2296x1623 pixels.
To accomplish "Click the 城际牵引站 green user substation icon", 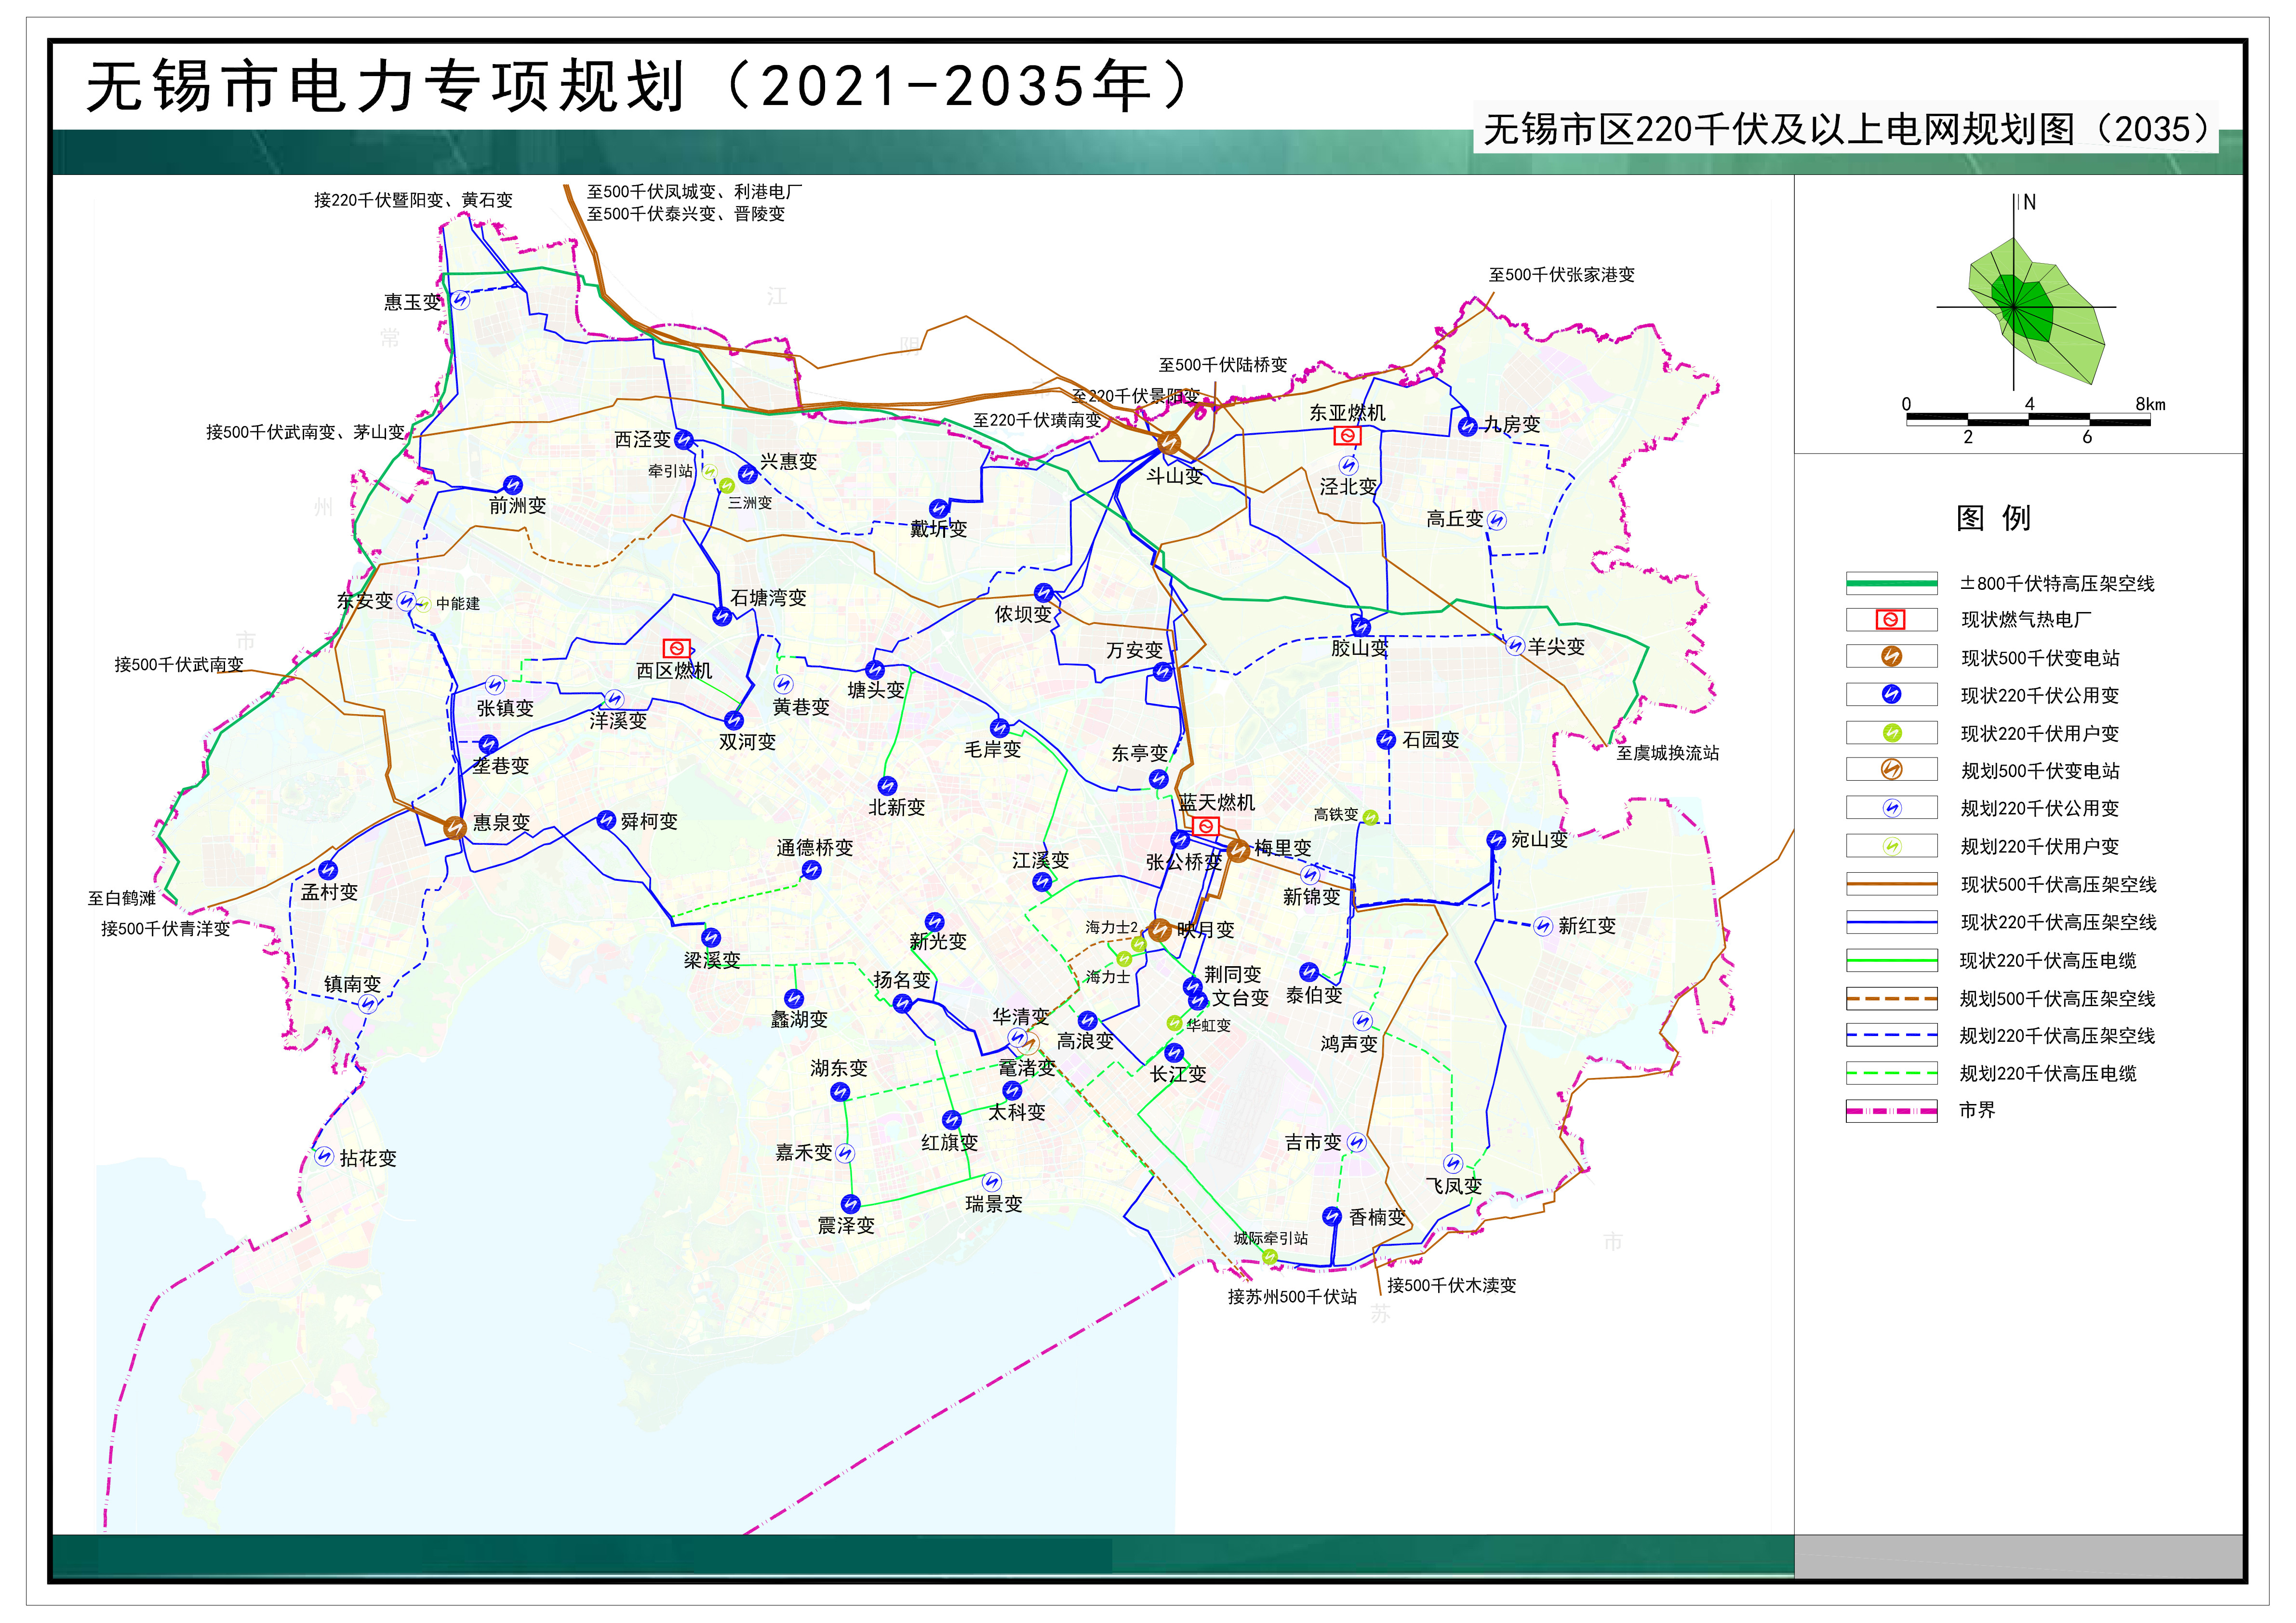I will pyautogui.click(x=1269, y=1256).
